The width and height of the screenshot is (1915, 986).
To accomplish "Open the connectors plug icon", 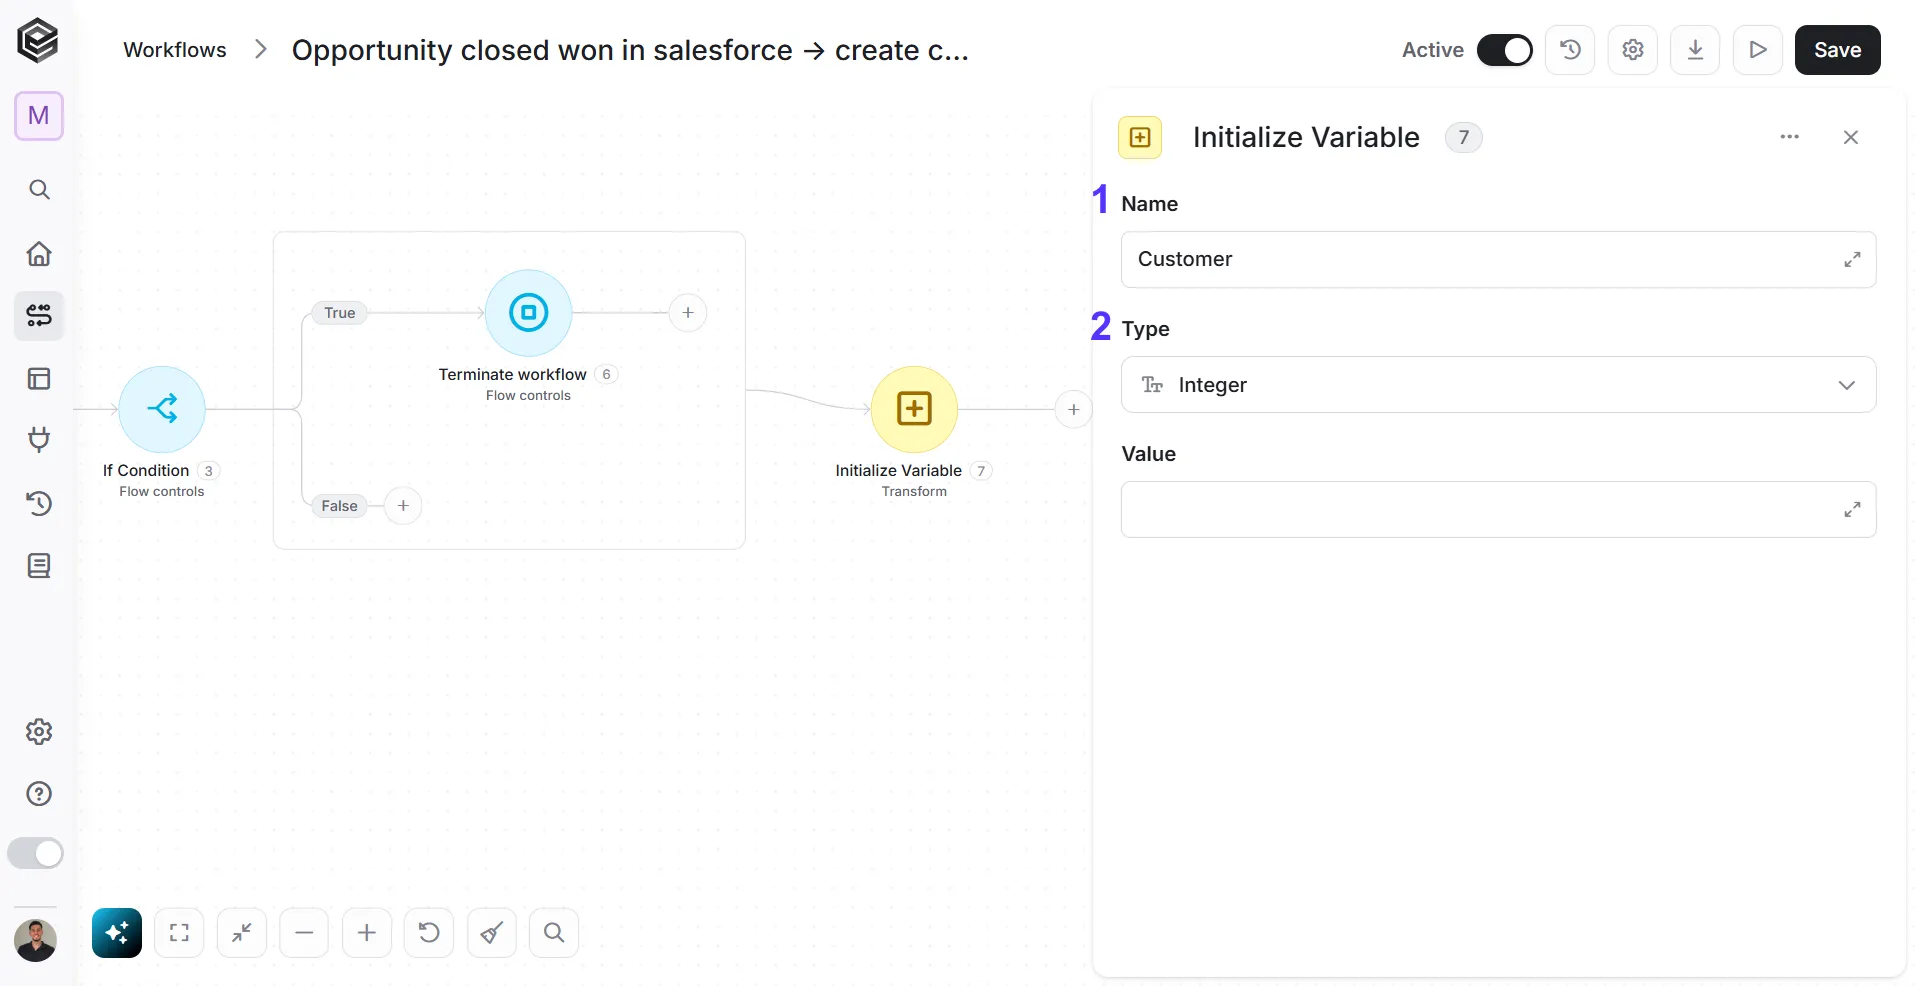I will point(39,440).
